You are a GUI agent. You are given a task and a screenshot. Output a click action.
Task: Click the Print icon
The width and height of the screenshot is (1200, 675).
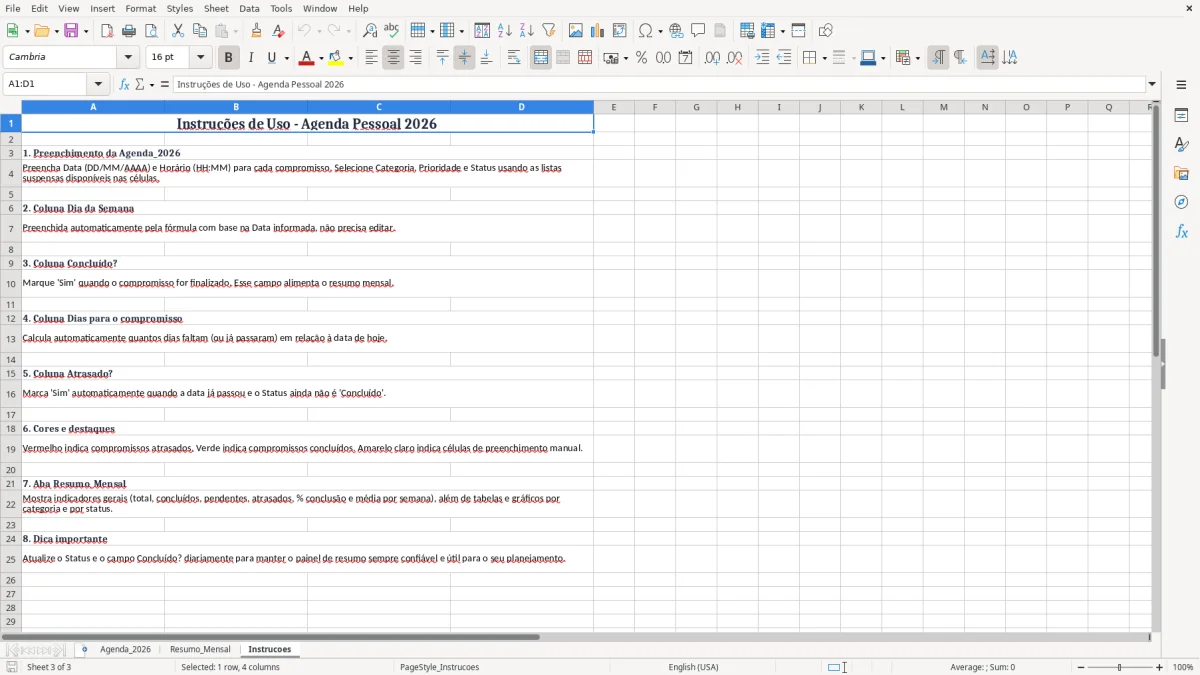(129, 31)
